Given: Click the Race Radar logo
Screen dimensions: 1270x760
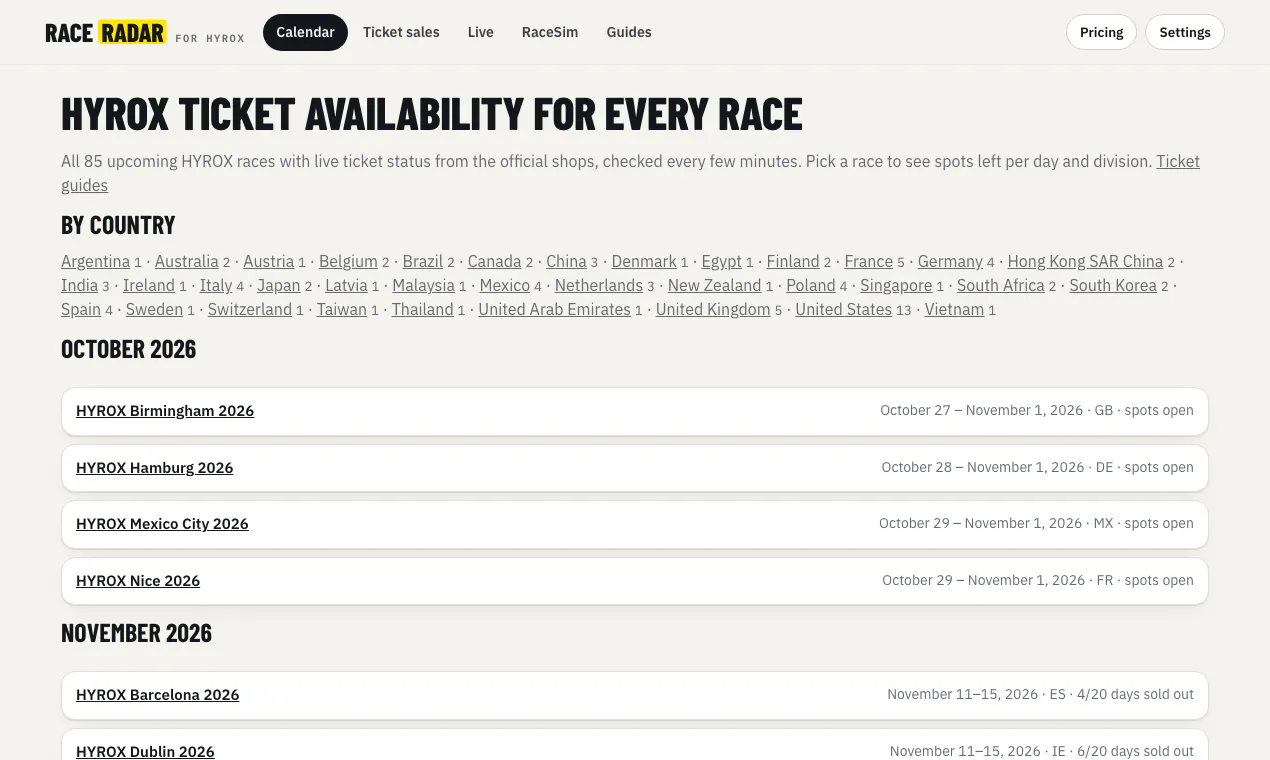Looking at the screenshot, I should click(x=145, y=32).
